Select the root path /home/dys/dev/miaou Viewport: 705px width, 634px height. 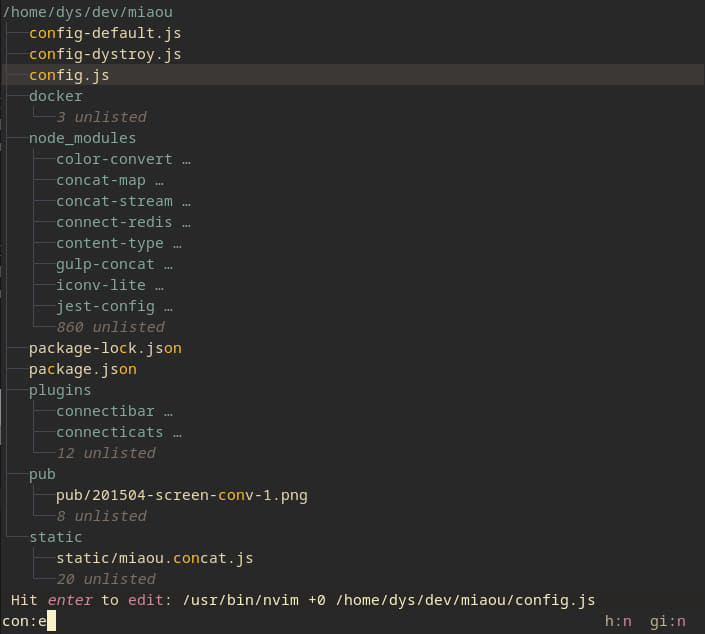tap(87, 12)
